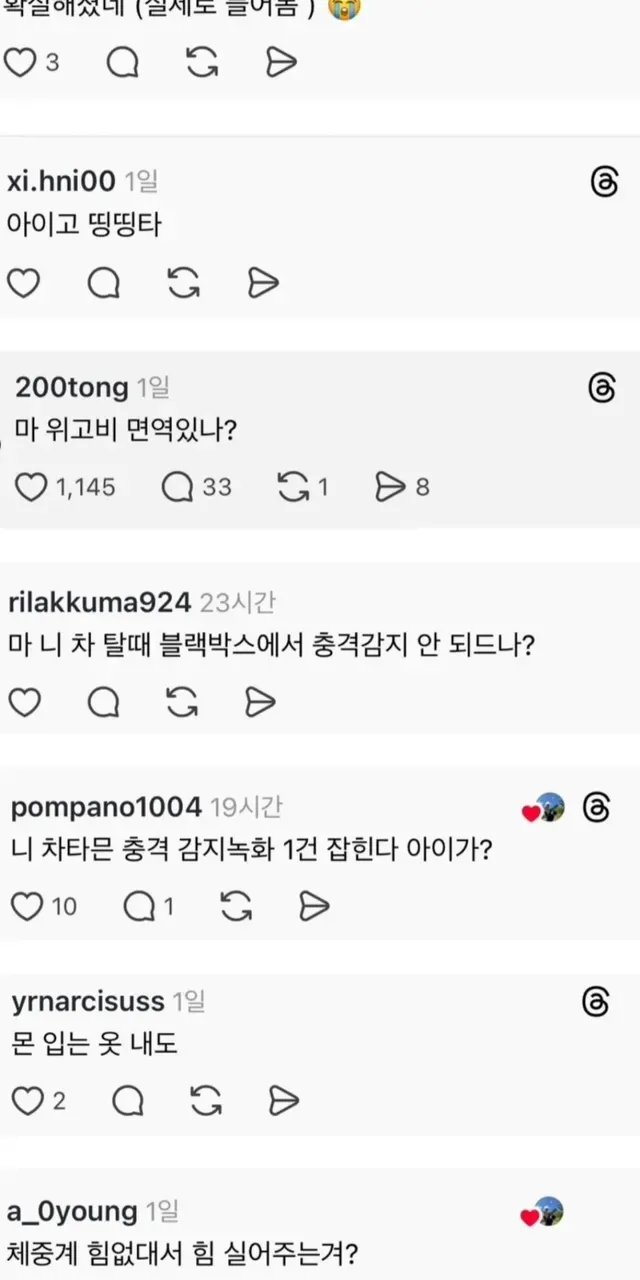The height and width of the screenshot is (1280, 640).
Task: Open Threads icon beside xi.hni00 comment
Action: point(604,182)
